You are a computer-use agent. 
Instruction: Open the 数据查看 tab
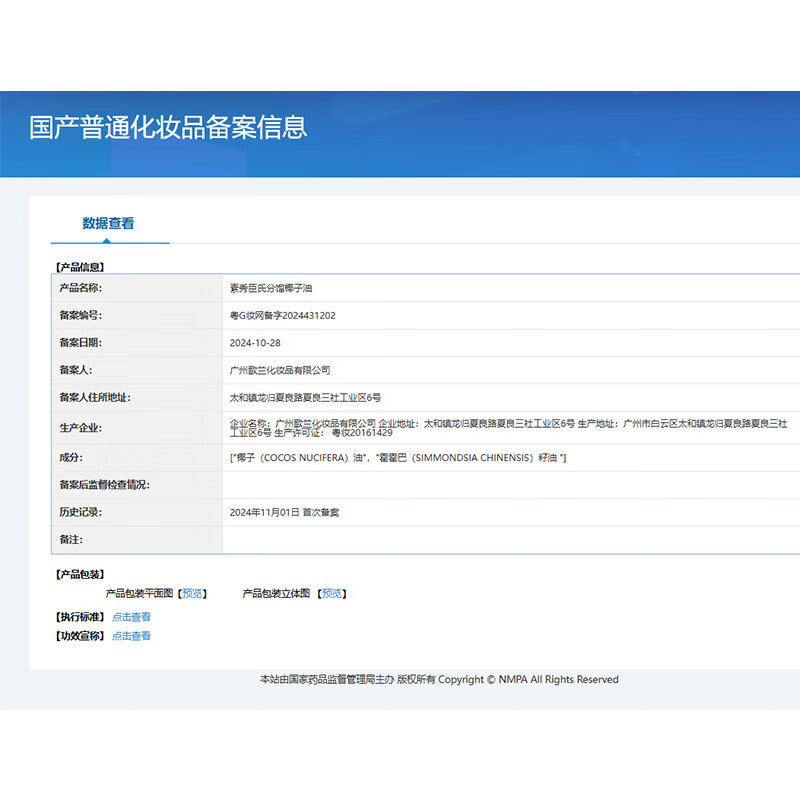[x=108, y=223]
